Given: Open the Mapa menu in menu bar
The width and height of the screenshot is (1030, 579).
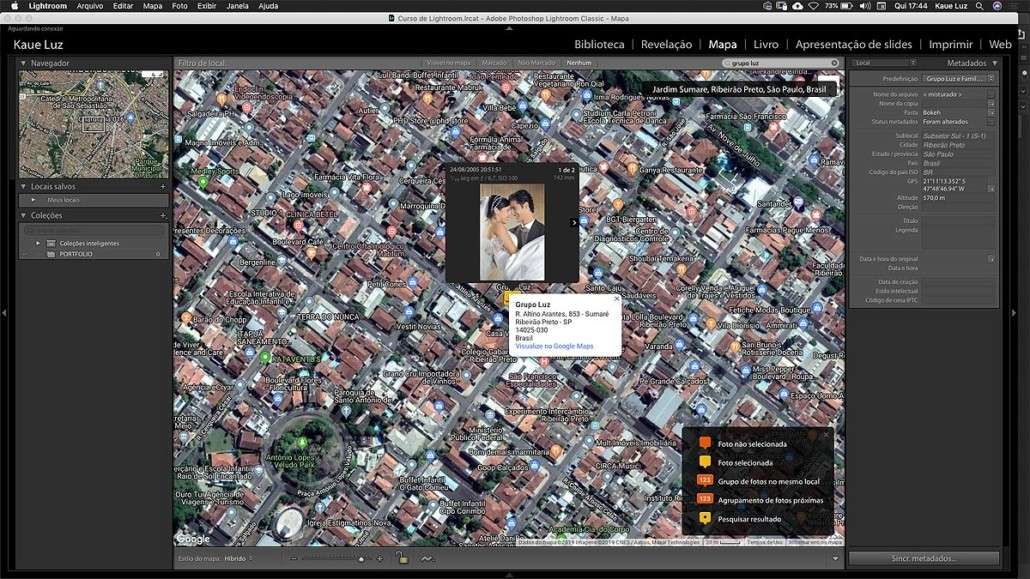Looking at the screenshot, I should [x=152, y=6].
